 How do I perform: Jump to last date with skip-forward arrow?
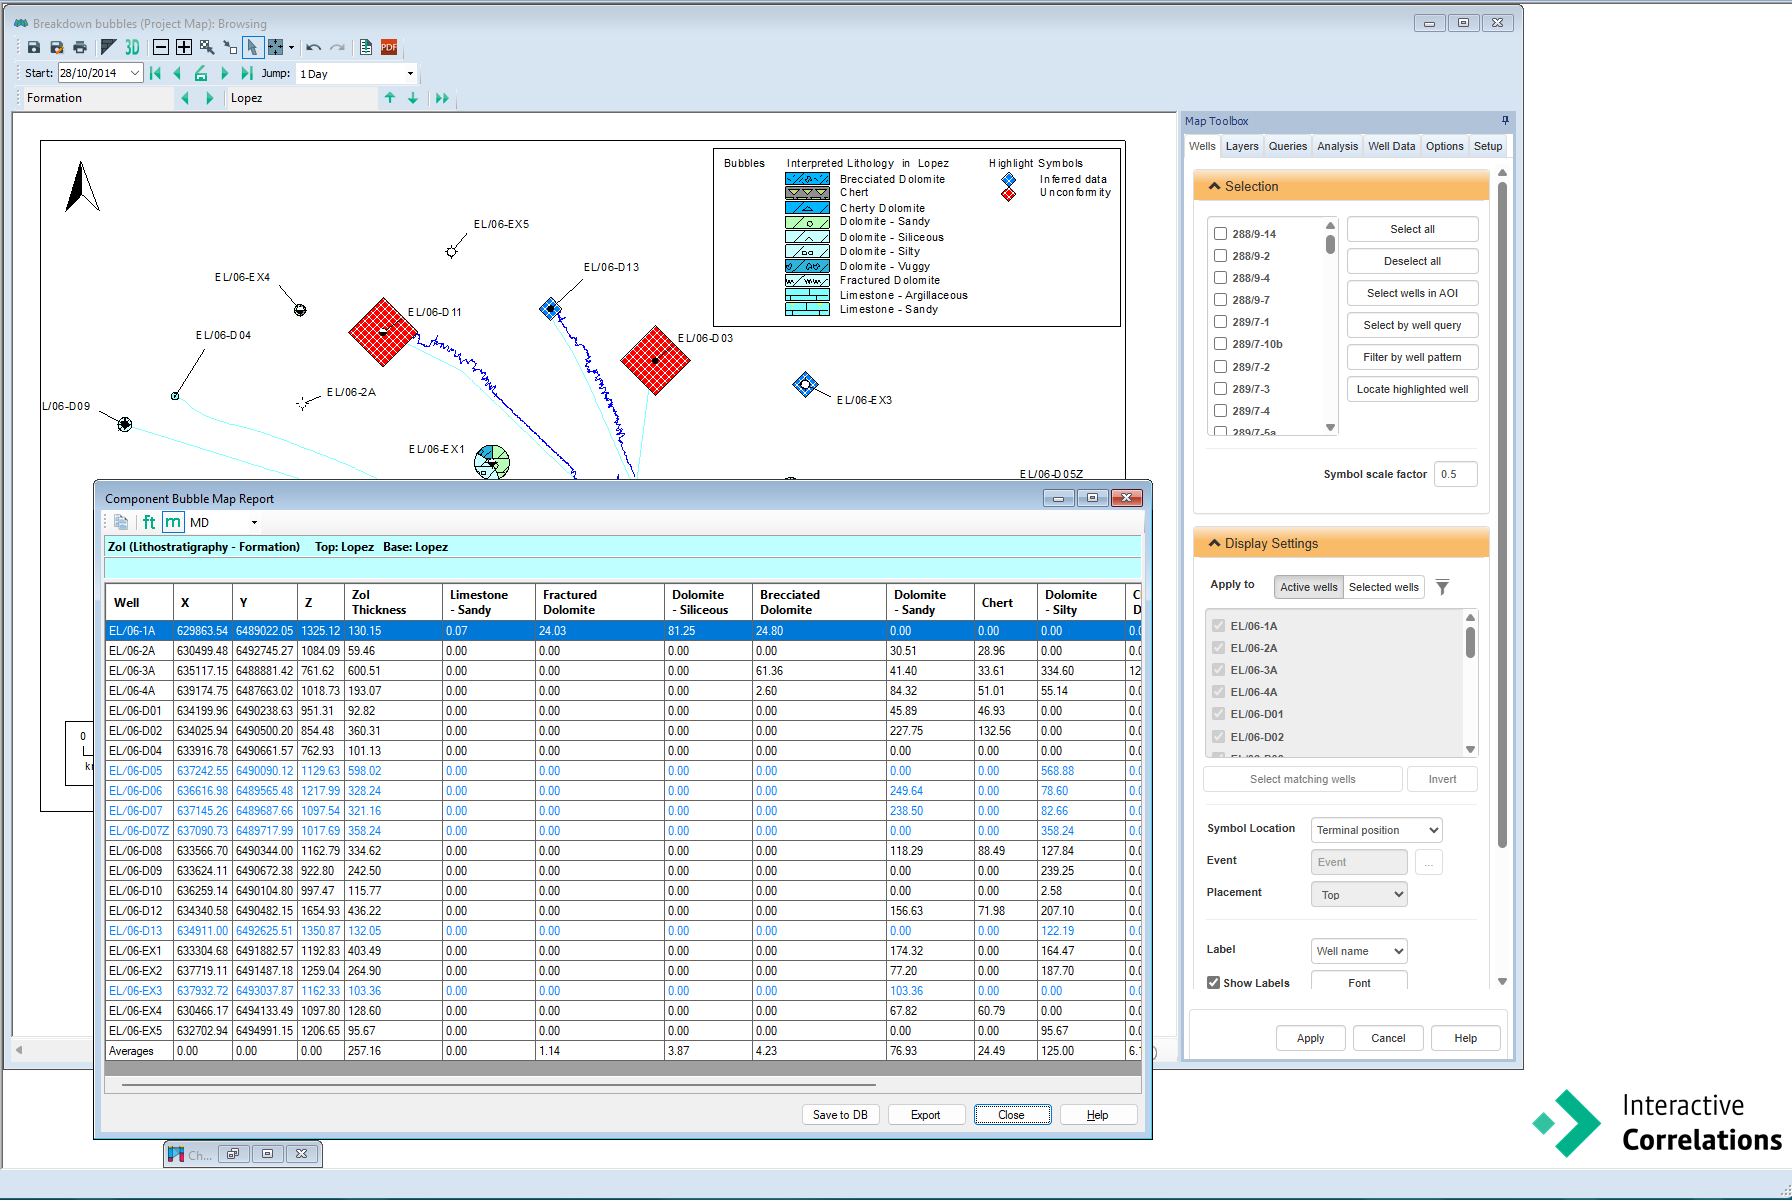(x=247, y=73)
